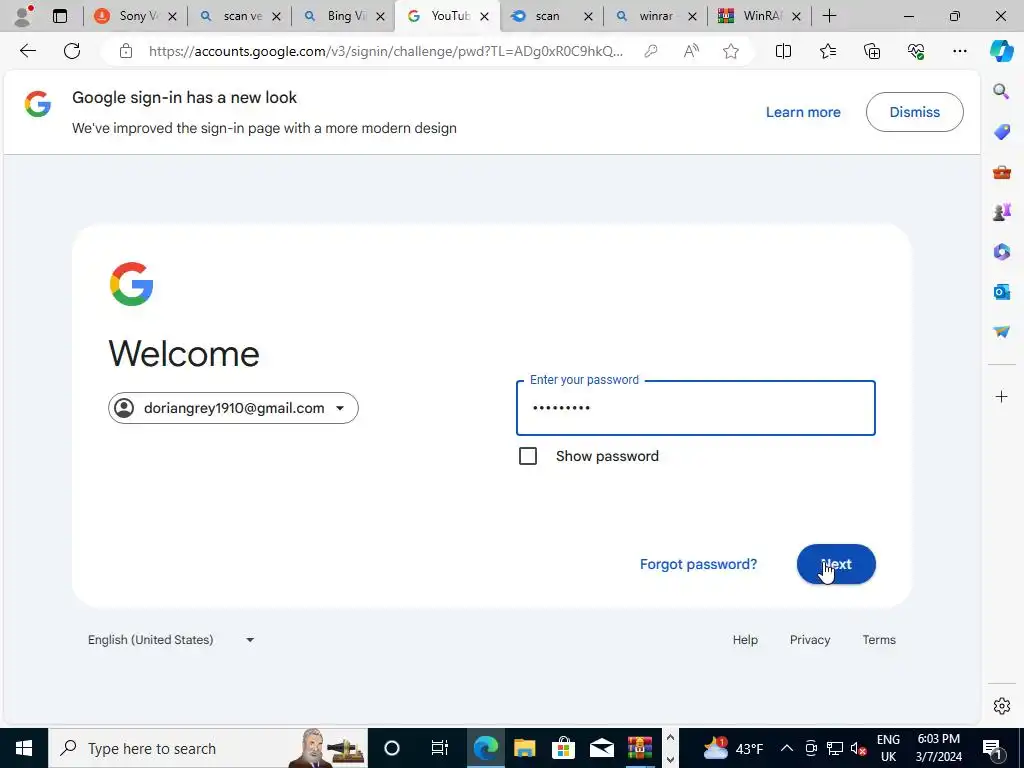Screen dimensions: 1024x768
Task: Open the Copilot sidebar icon
Action: click(x=1001, y=51)
